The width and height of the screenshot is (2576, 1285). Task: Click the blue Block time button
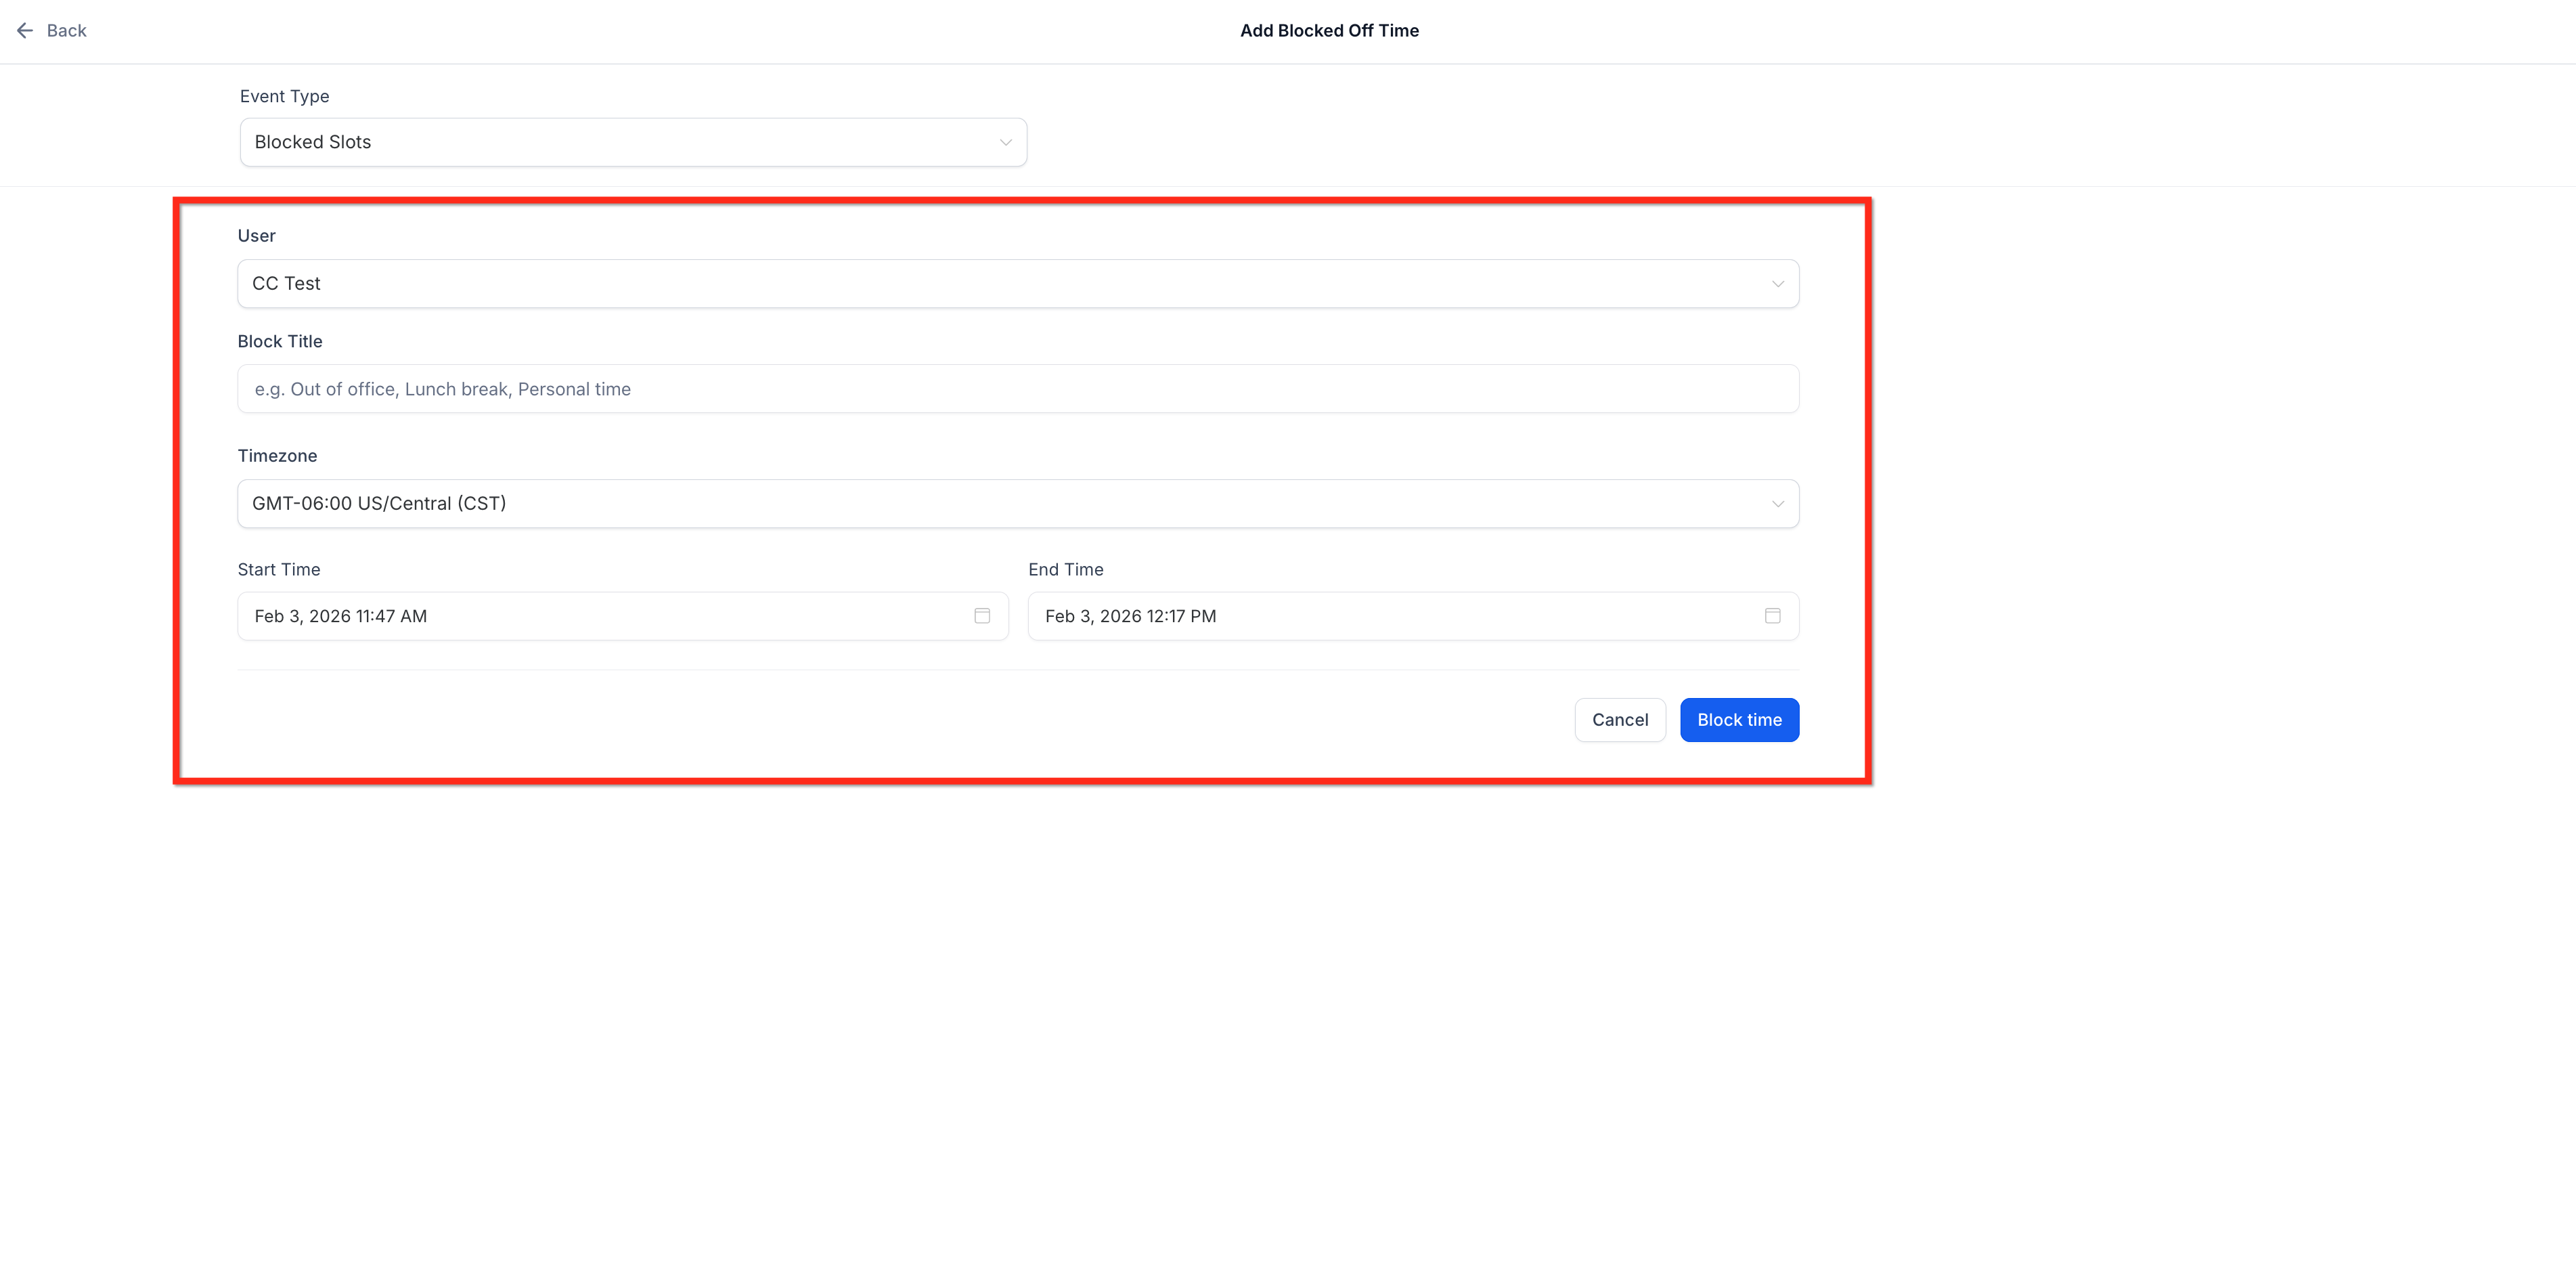1738,720
